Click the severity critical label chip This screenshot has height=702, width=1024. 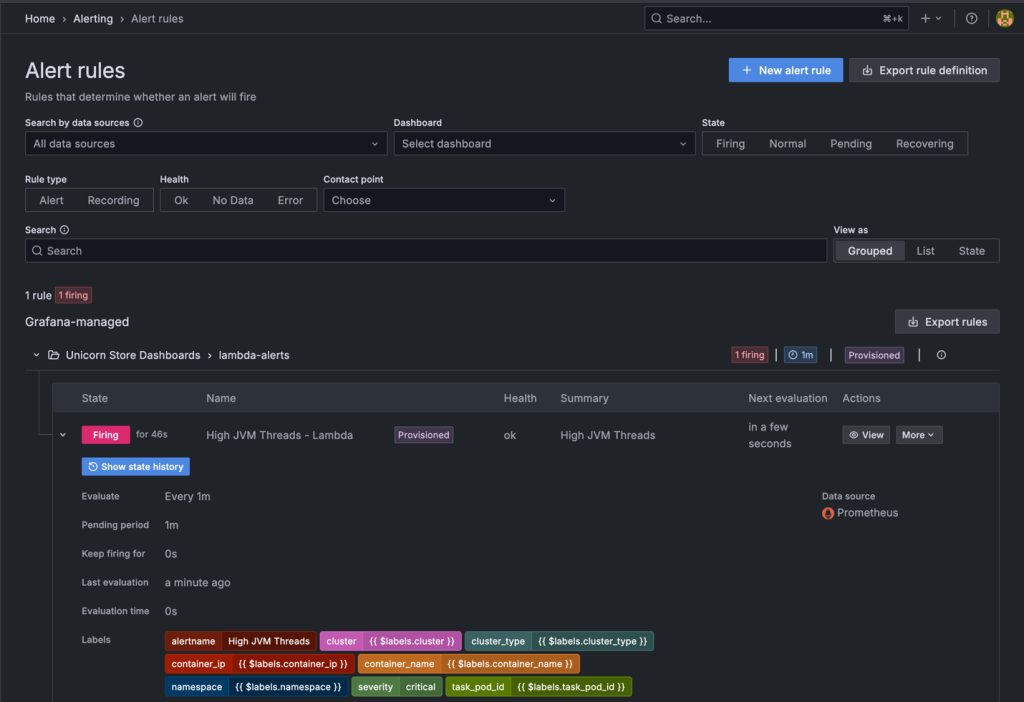[x=396, y=687]
